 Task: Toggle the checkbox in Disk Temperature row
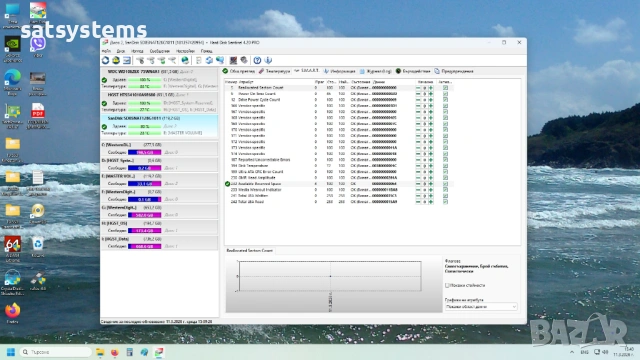445,166
